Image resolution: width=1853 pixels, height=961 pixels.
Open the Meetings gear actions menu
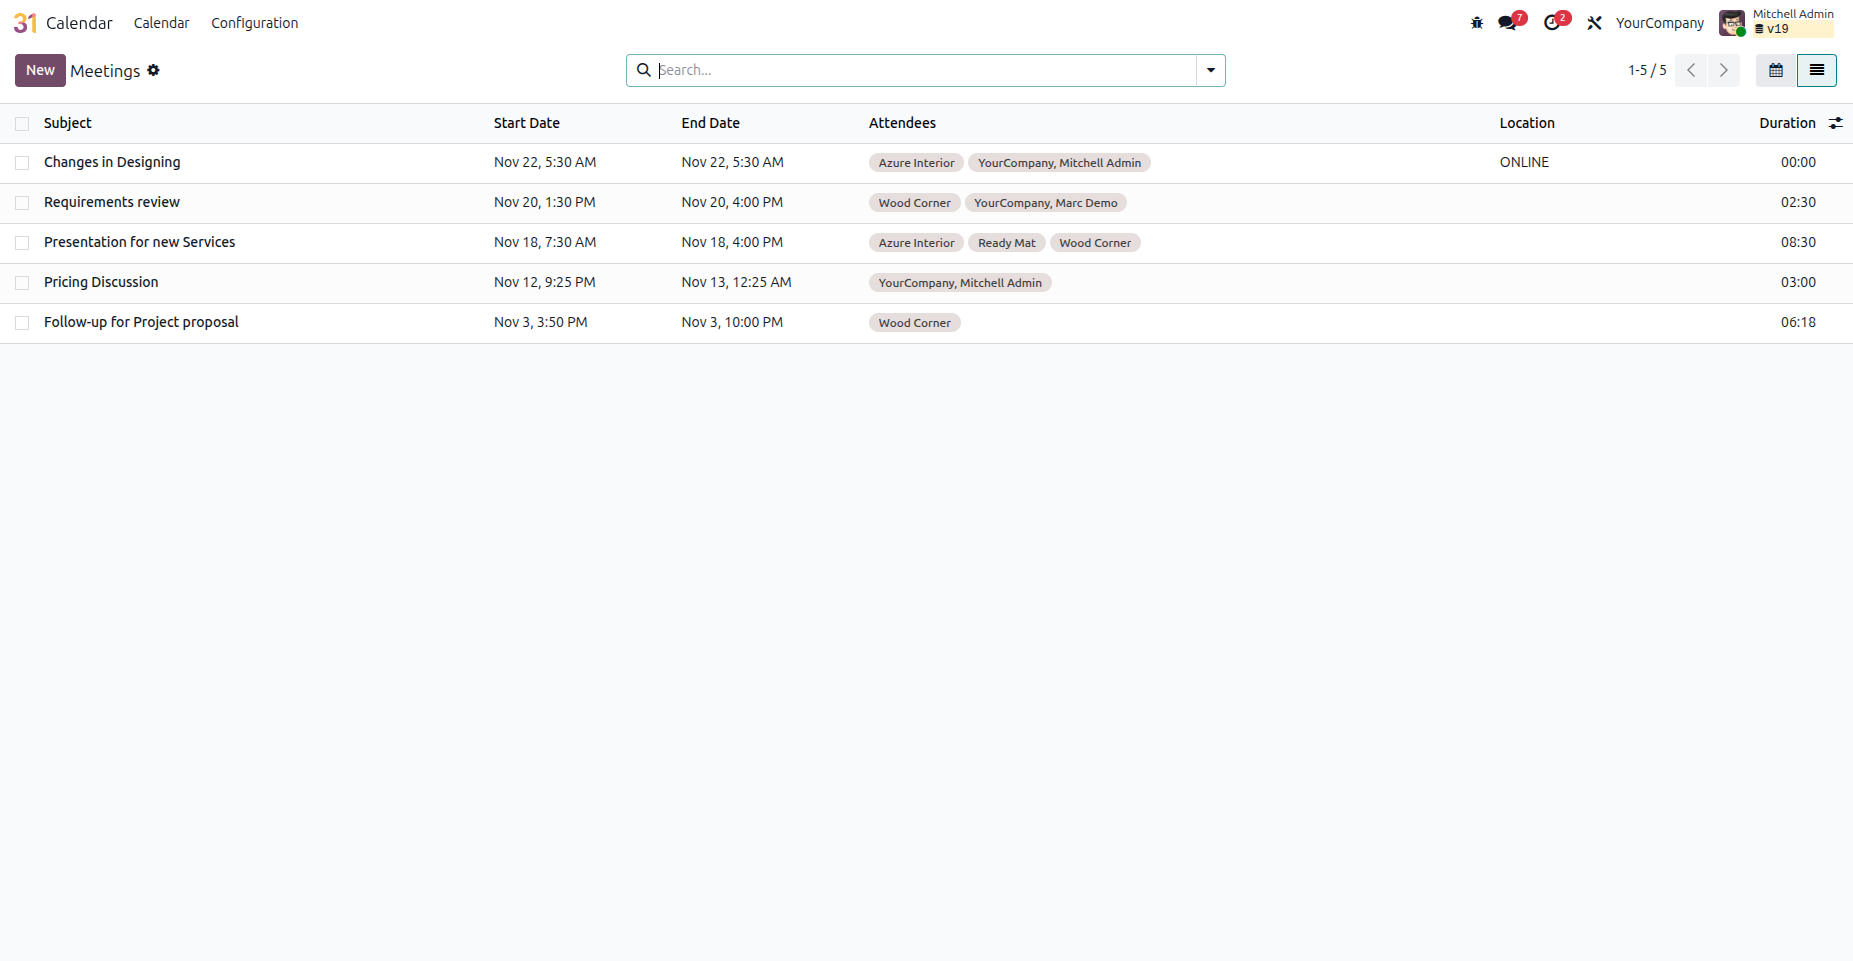pyautogui.click(x=153, y=70)
